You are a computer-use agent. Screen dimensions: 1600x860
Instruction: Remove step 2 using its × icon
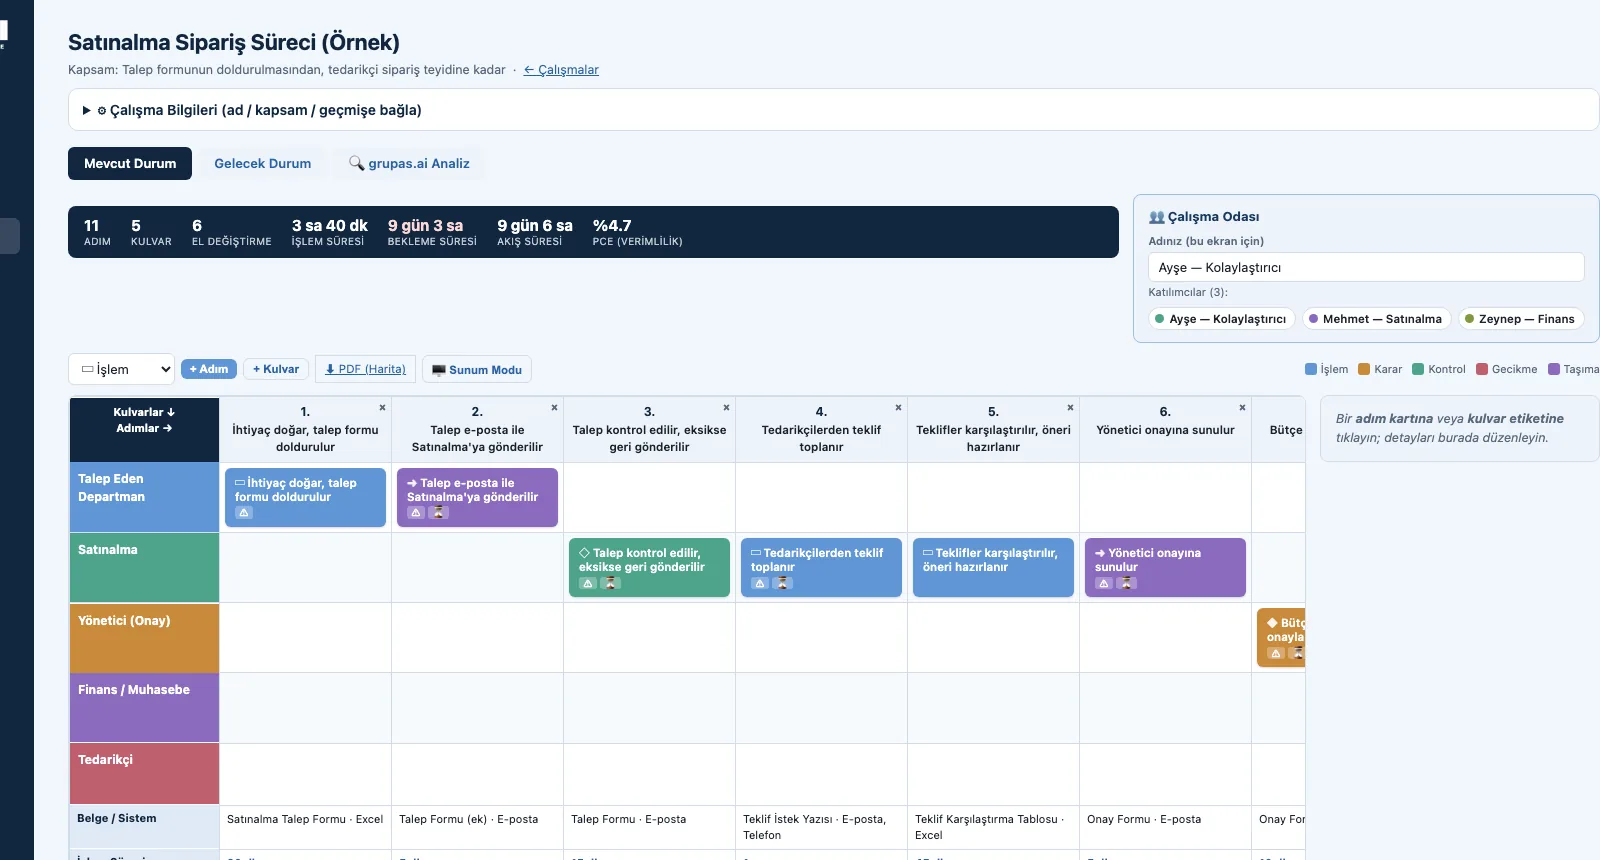[554, 407]
